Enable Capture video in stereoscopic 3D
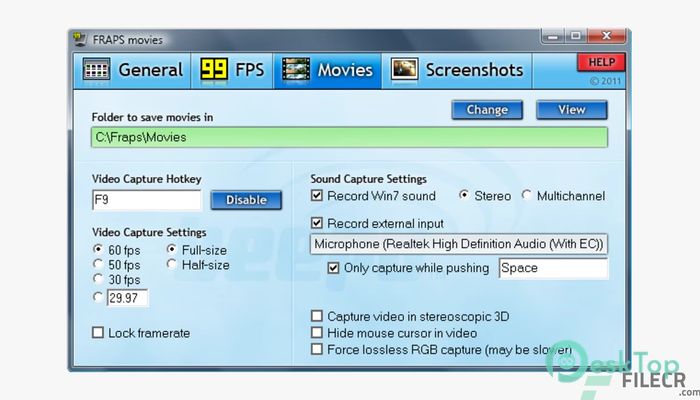Screen dimensions: 700x400 (x=317, y=316)
